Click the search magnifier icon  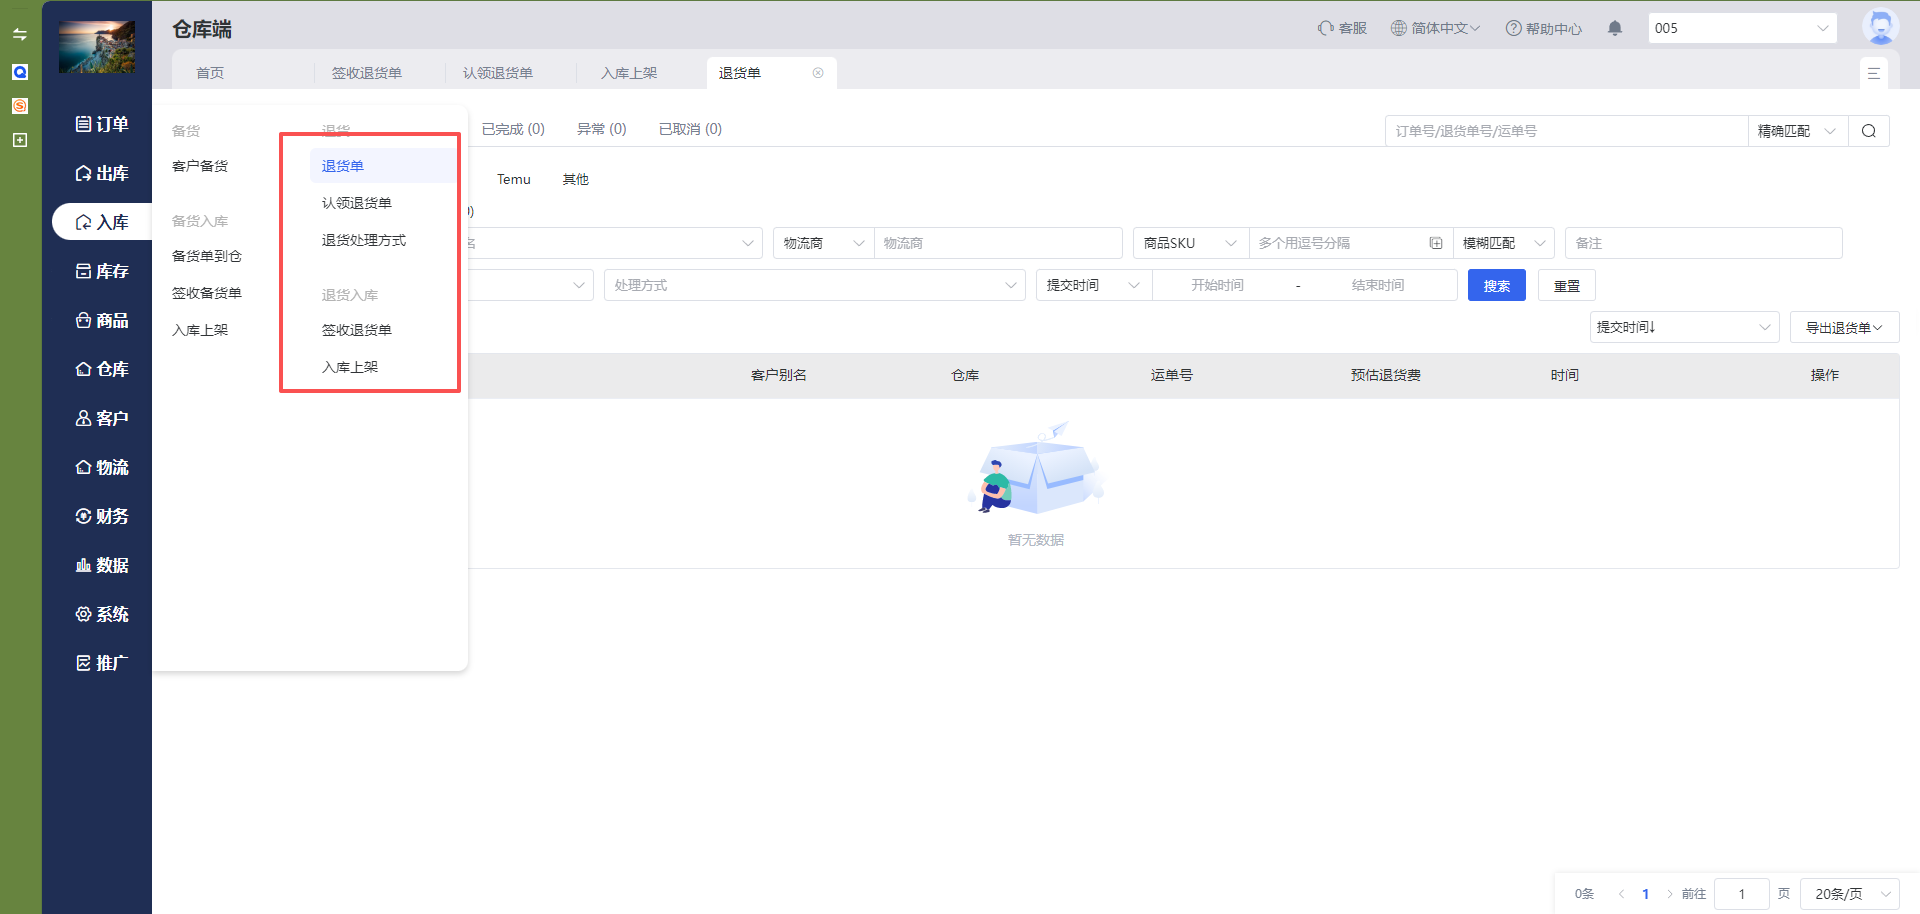(1868, 131)
